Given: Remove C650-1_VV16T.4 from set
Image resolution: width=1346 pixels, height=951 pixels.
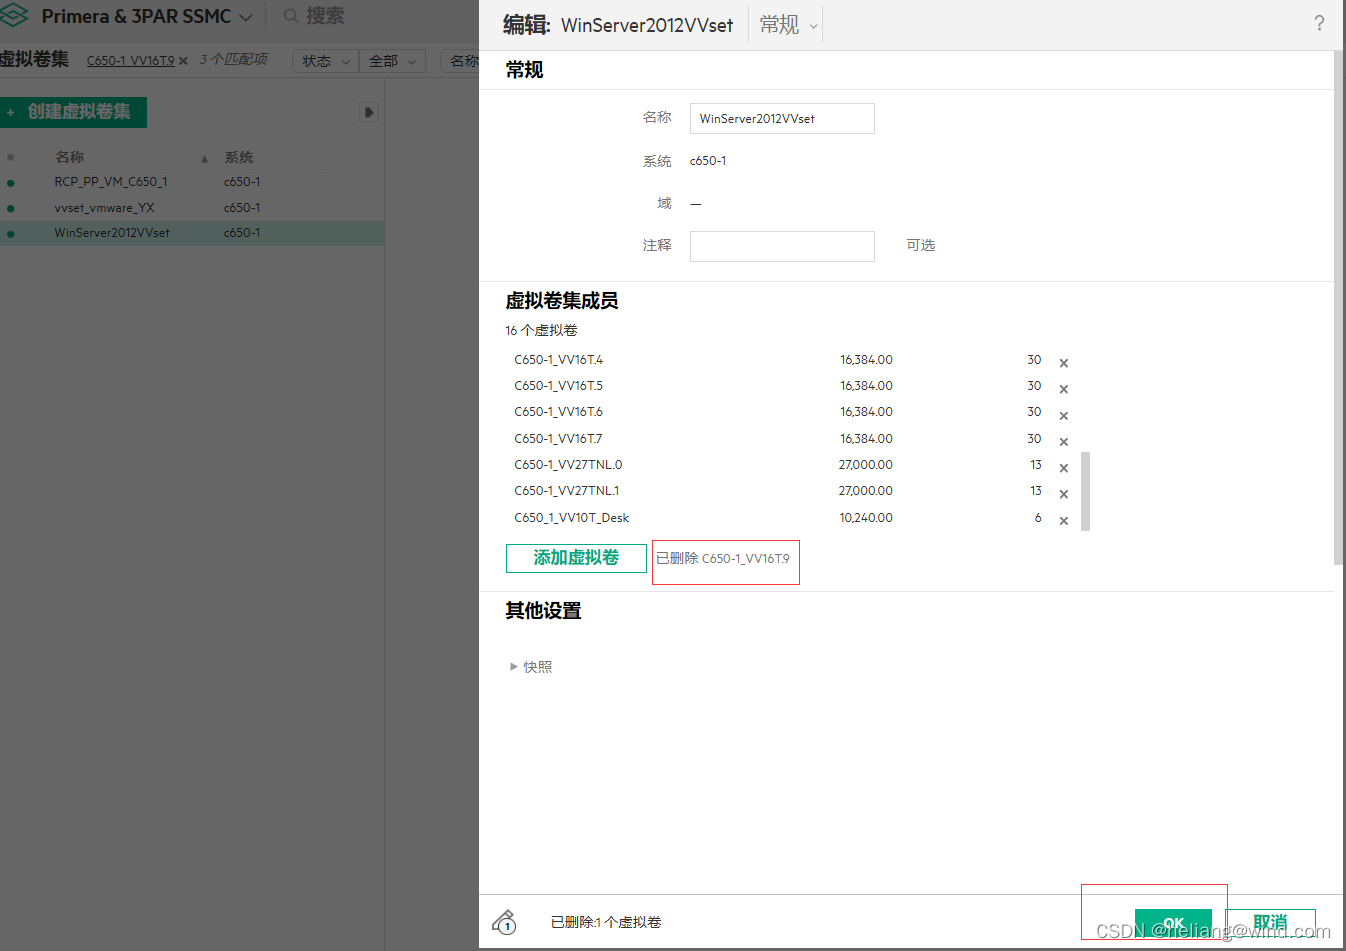Looking at the screenshot, I should click(1064, 363).
